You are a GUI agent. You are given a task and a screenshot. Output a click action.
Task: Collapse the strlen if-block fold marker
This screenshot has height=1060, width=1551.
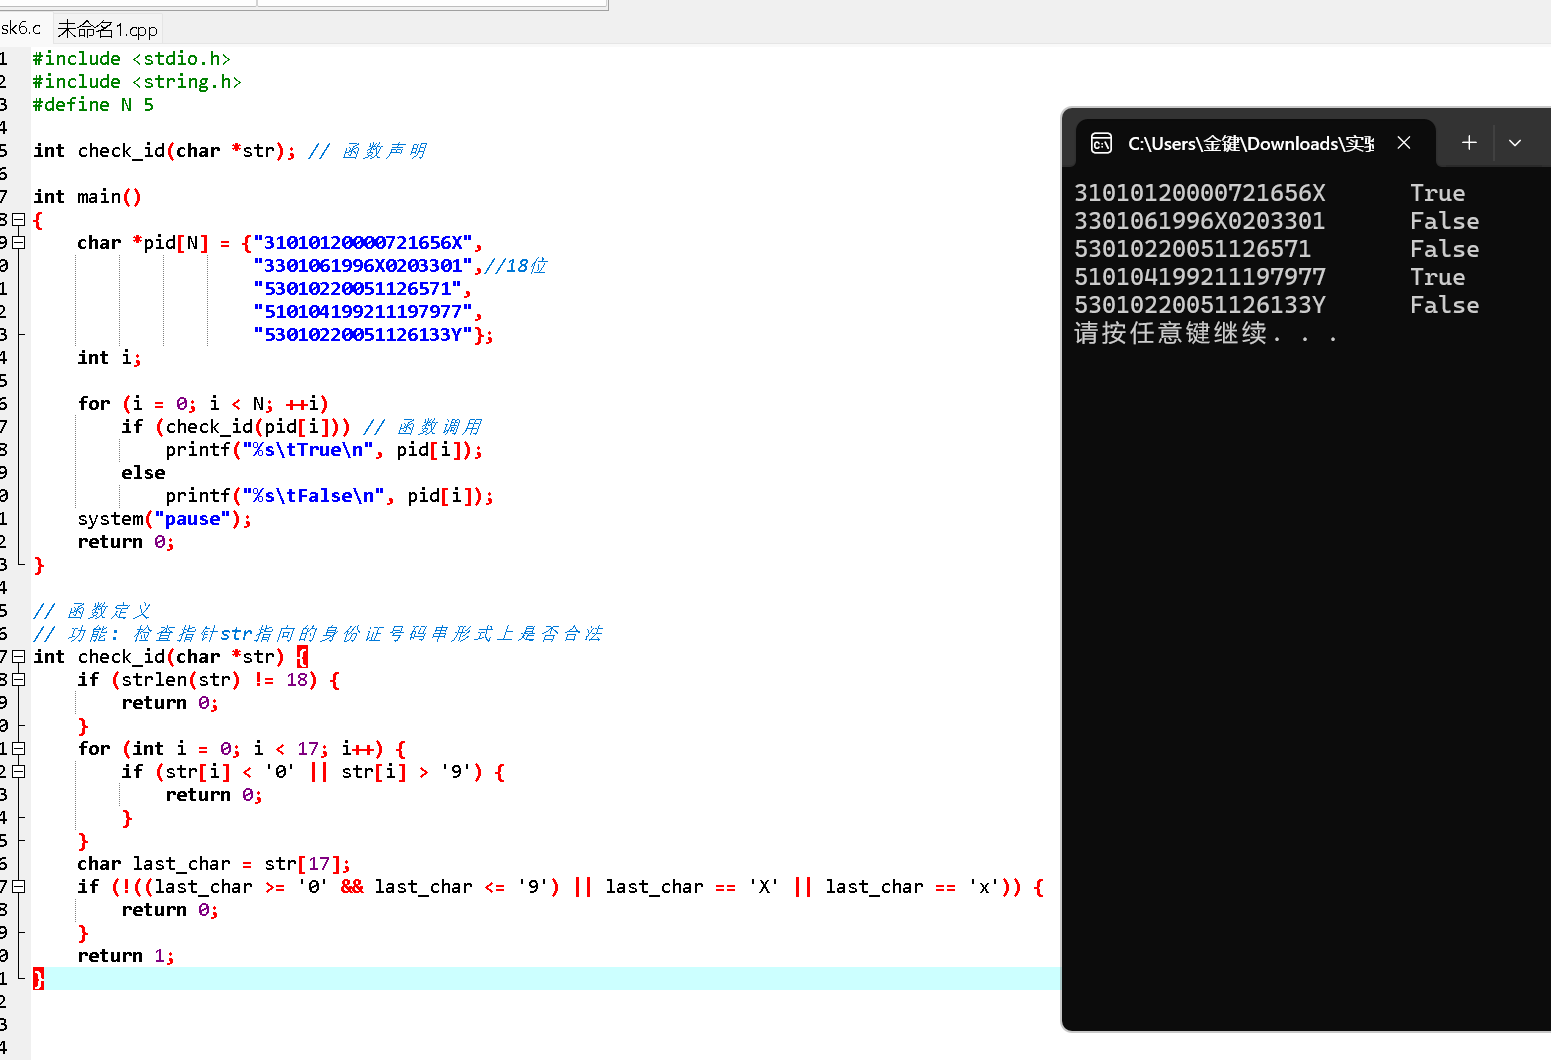point(18,679)
